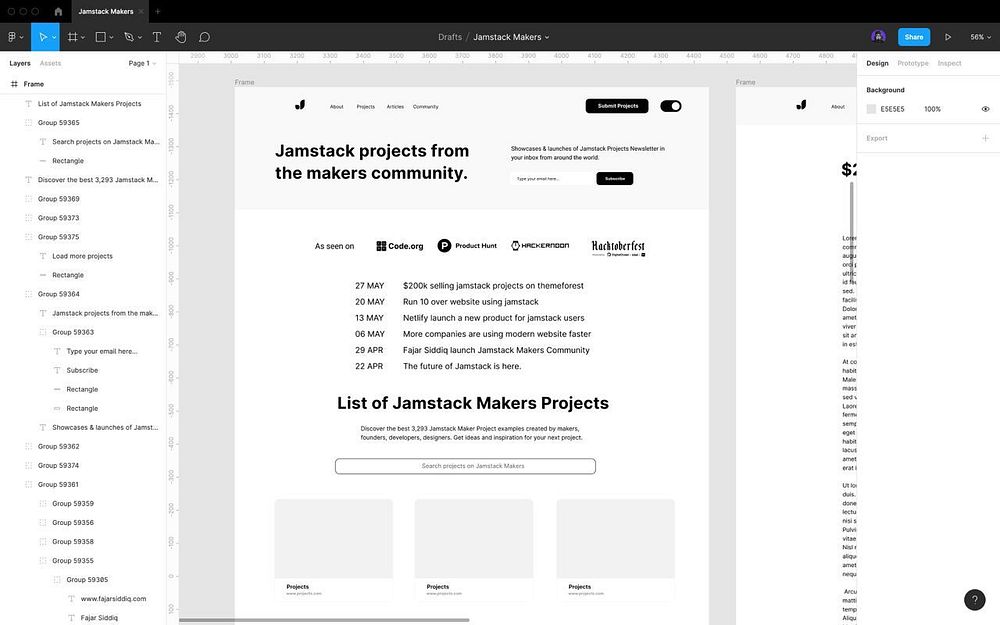Screen dimensions: 1000x625
Task: Click the background color swatch E5E5E5
Action: 871,109
